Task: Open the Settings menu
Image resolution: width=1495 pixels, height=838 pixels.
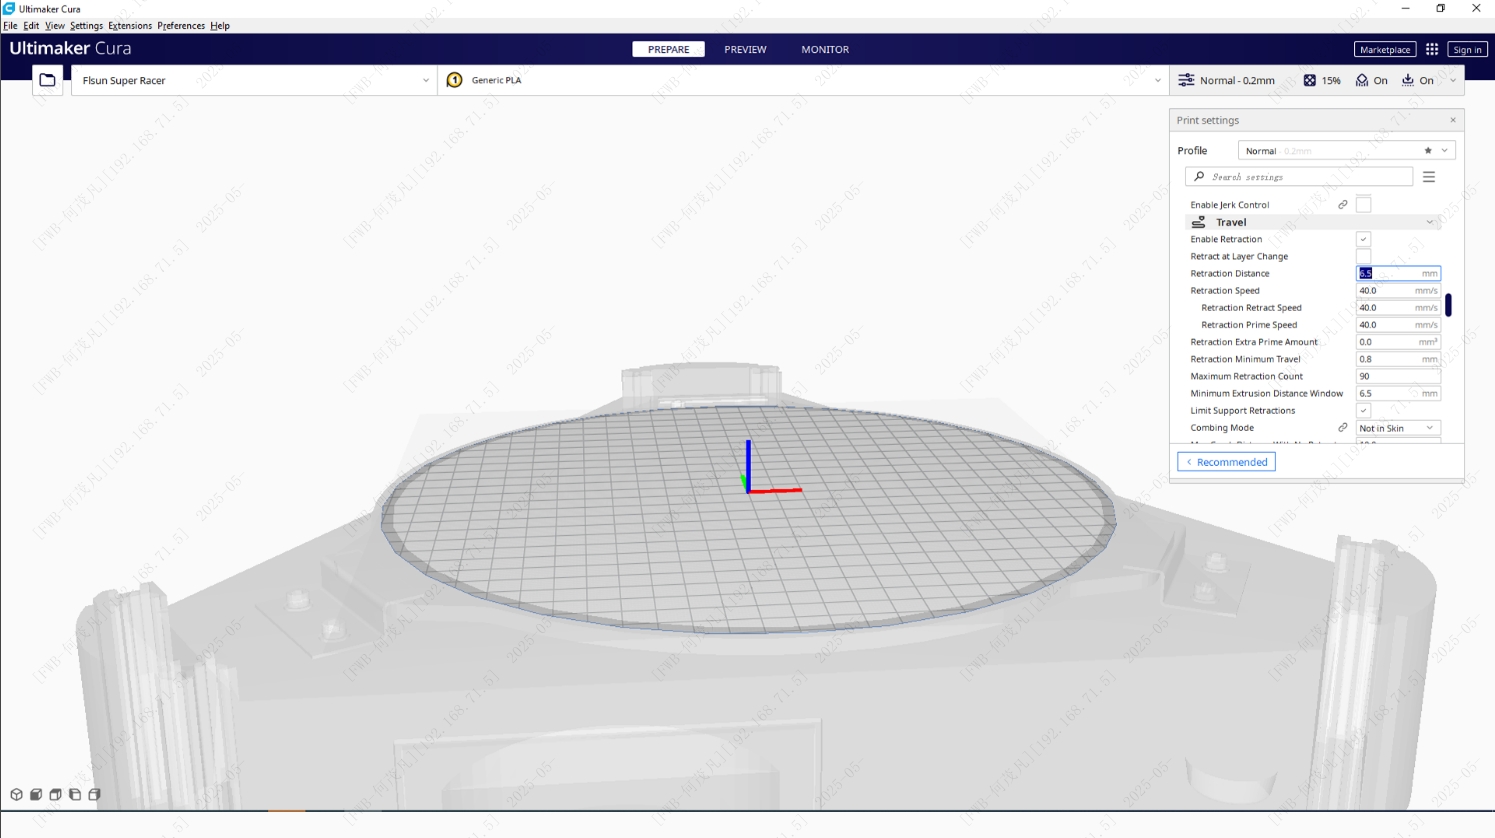Action: pyautogui.click(x=86, y=26)
